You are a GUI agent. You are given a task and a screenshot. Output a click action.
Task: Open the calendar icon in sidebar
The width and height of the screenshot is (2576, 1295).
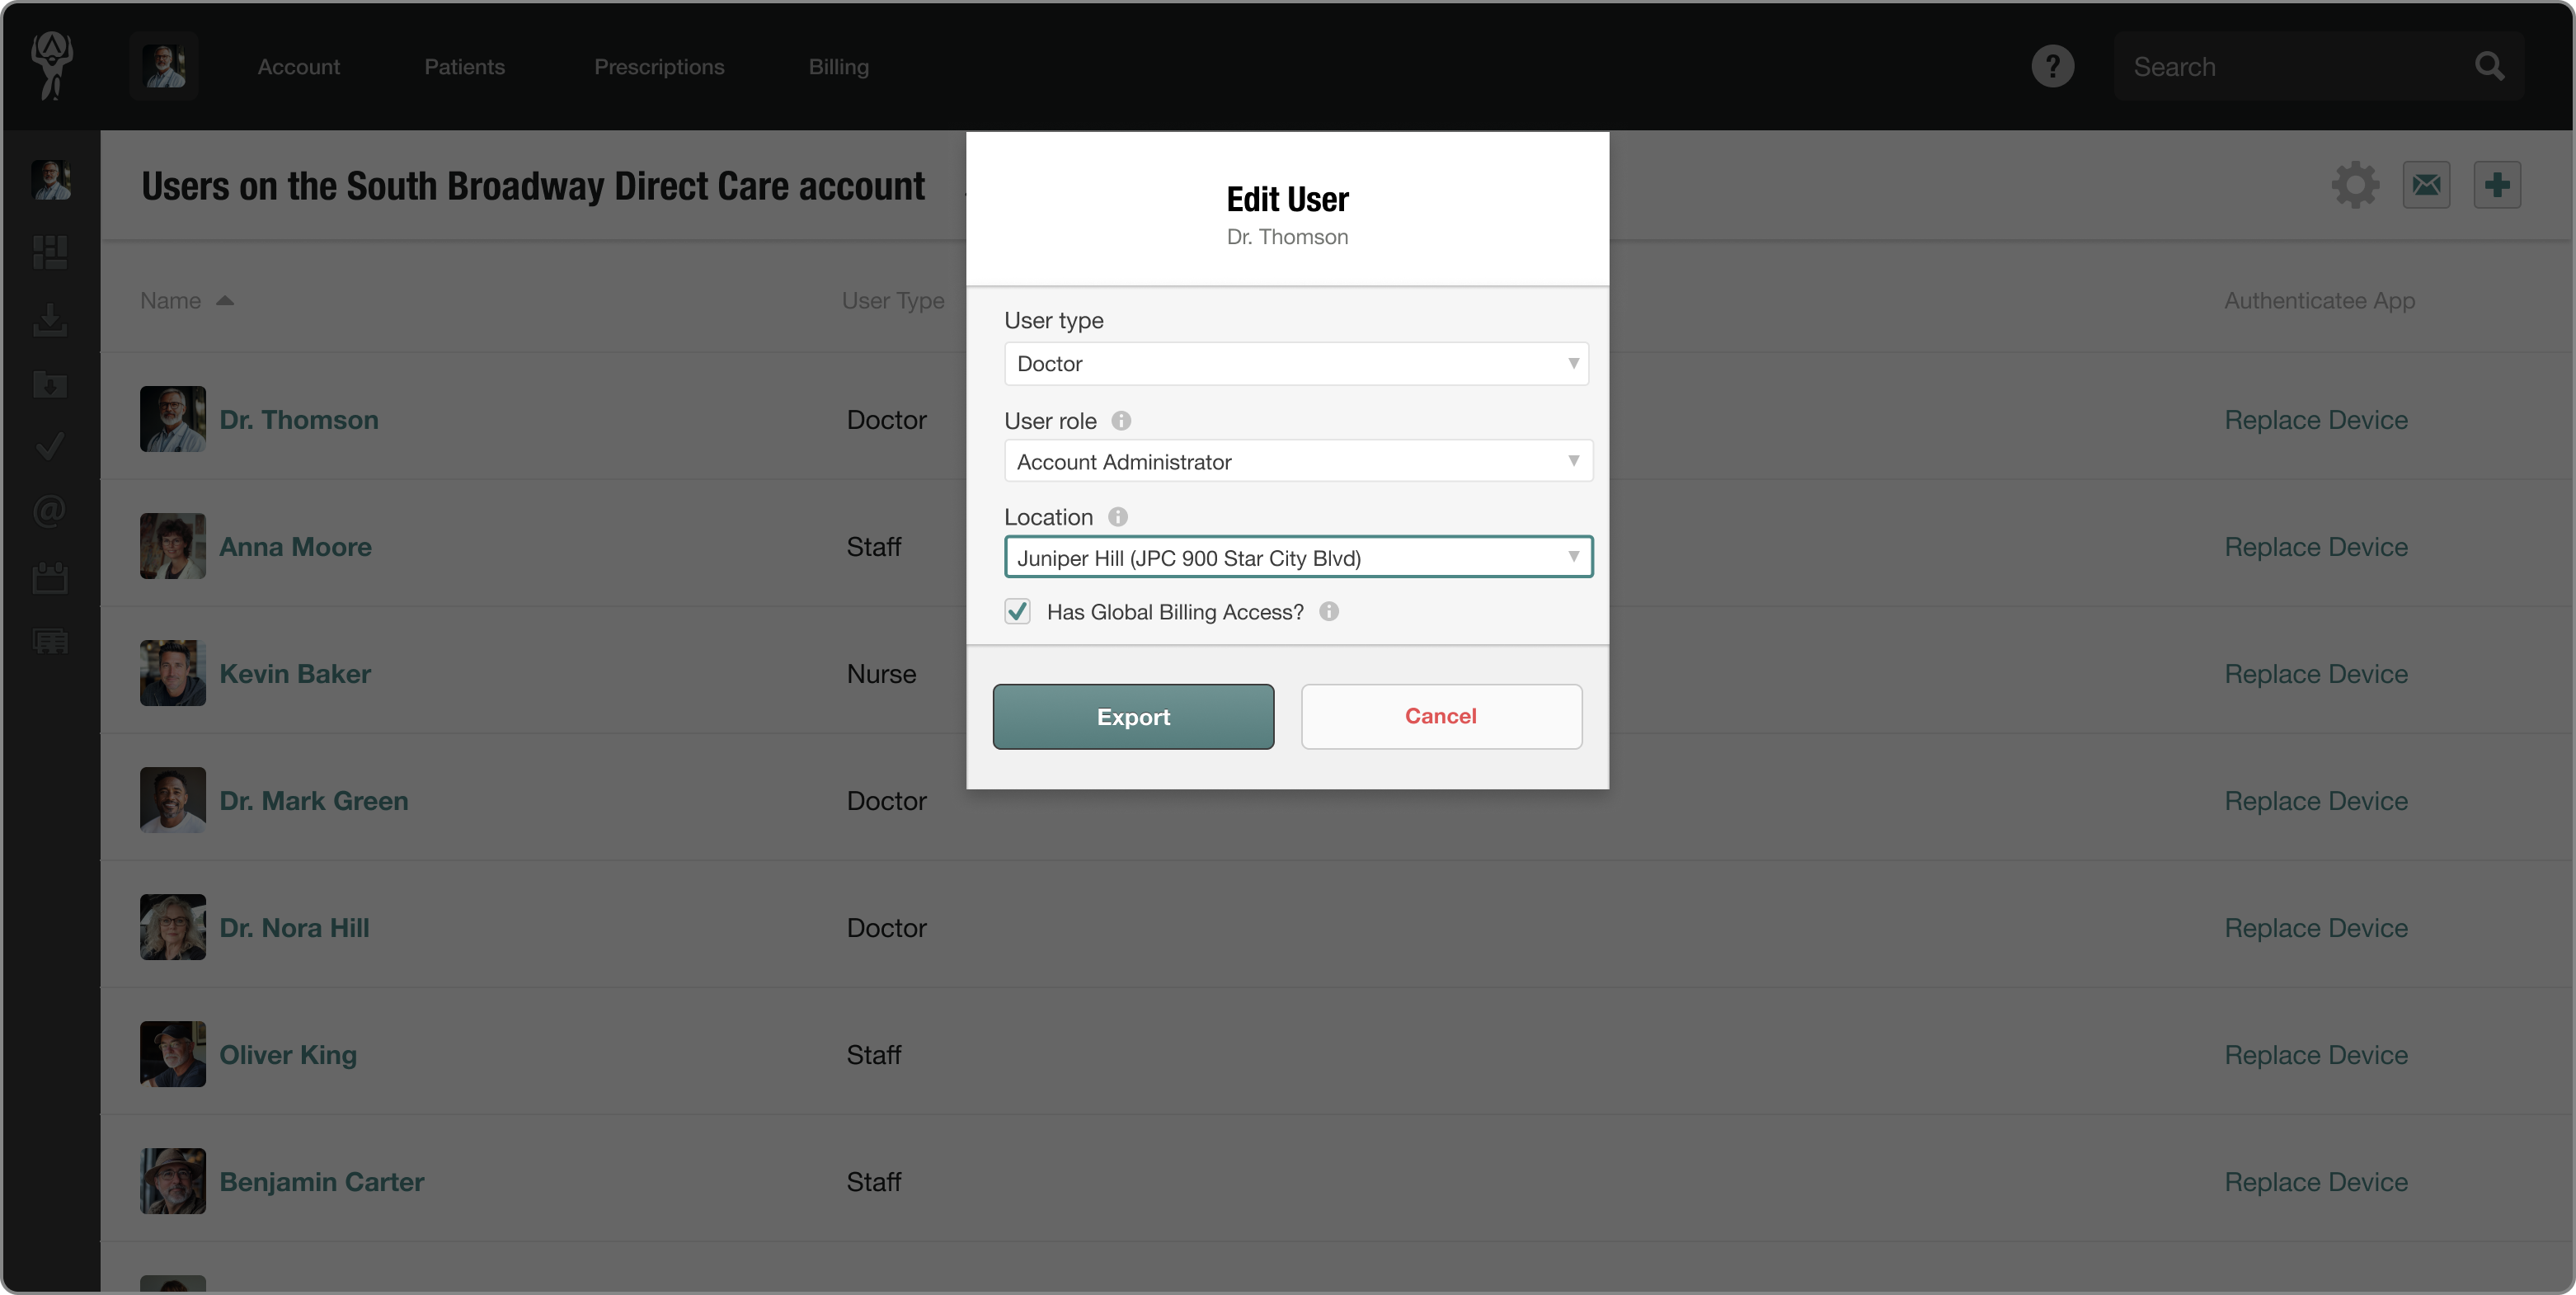coord(50,577)
